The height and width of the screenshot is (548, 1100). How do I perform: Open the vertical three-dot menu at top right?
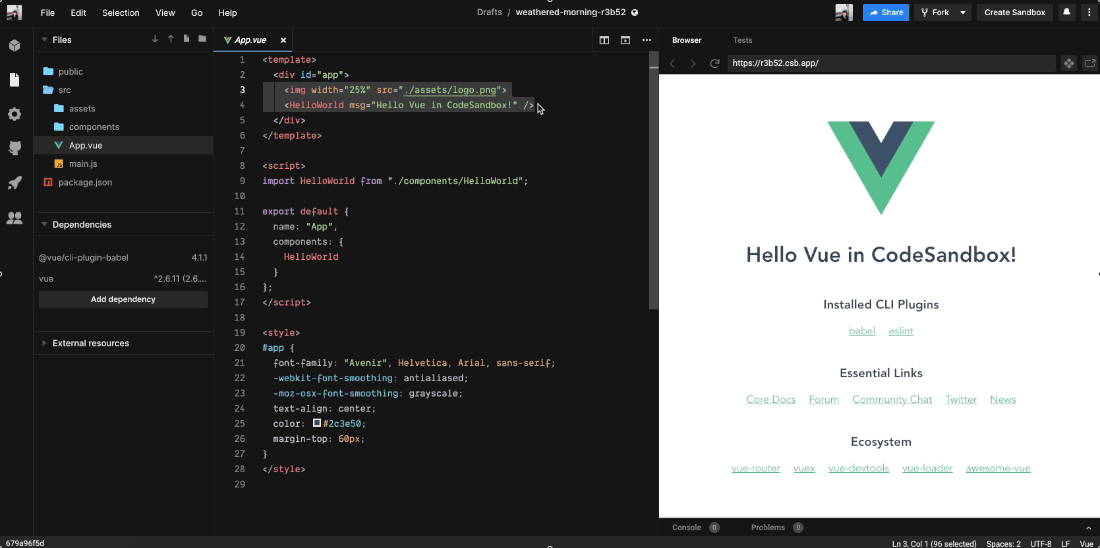pyautogui.click(x=1089, y=12)
